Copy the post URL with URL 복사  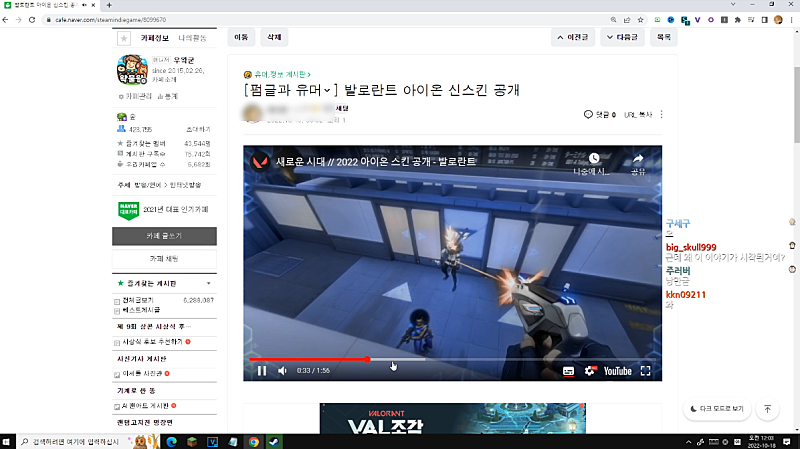click(638, 115)
